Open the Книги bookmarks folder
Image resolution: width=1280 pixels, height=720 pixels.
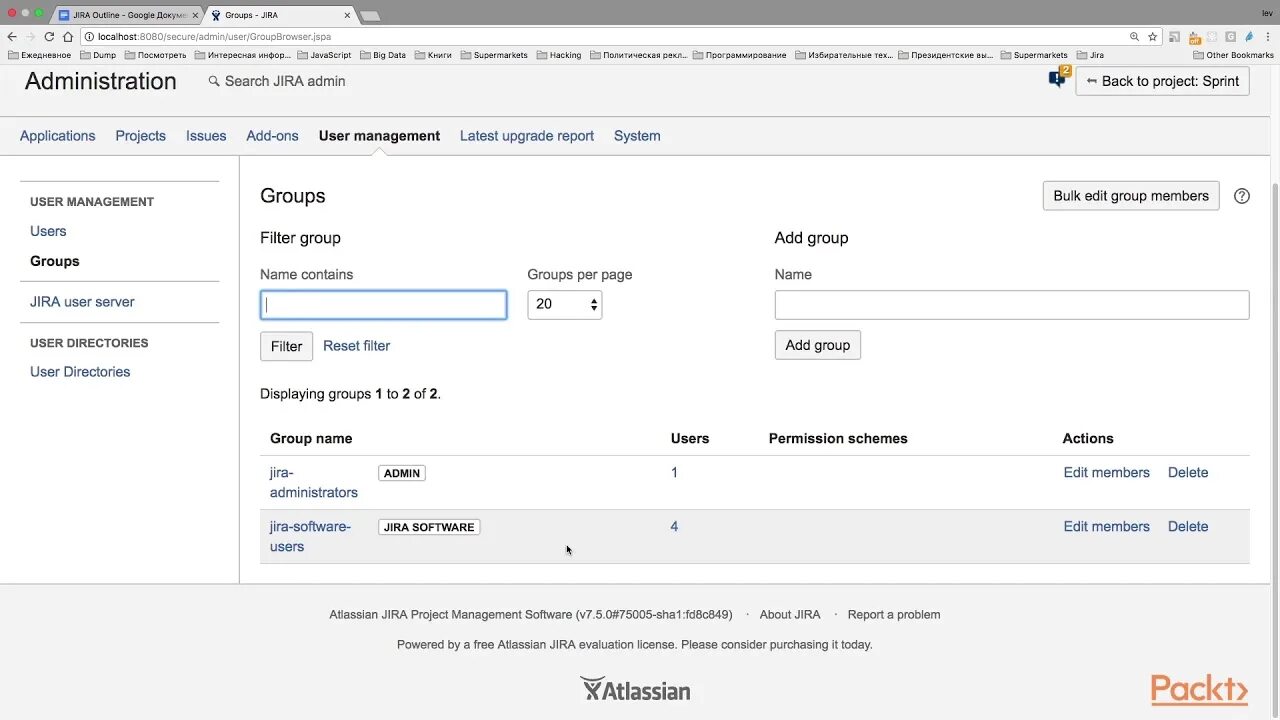point(433,55)
